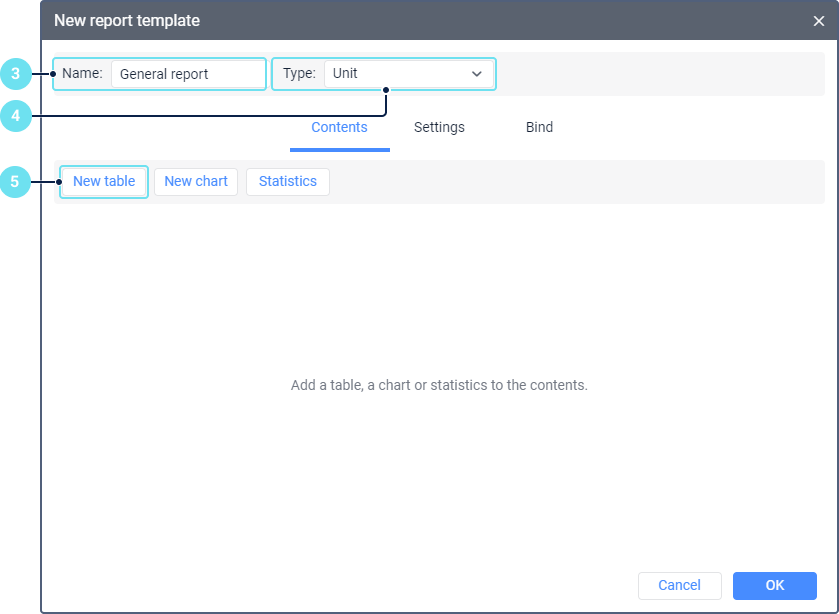Click the numbered callout marker 5
Viewport: 839px width, 614px height.
pyautogui.click(x=15, y=182)
